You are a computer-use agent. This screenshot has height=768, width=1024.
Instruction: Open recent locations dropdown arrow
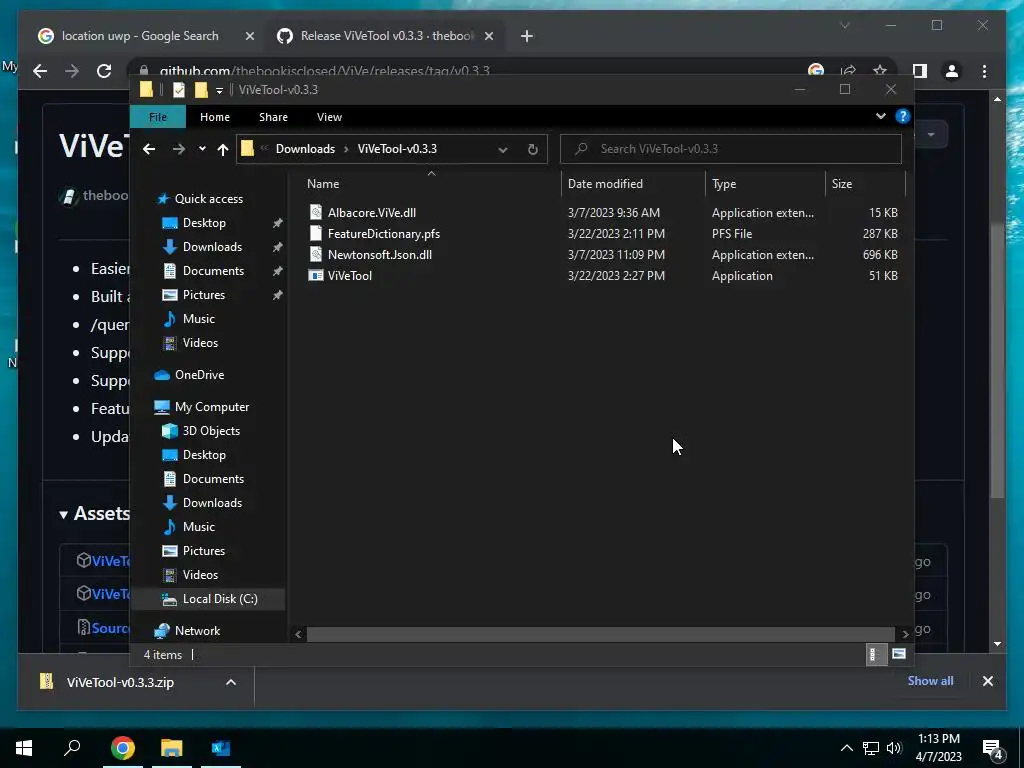(202, 149)
